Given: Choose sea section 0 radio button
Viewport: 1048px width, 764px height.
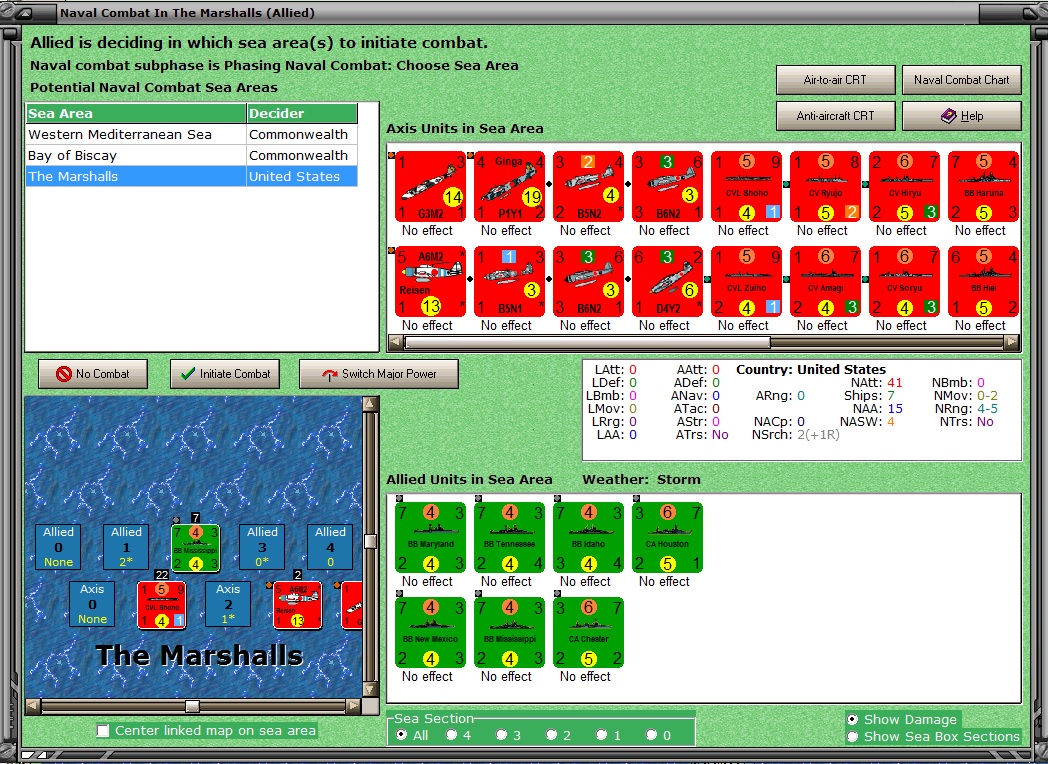Looking at the screenshot, I should tap(652, 735).
